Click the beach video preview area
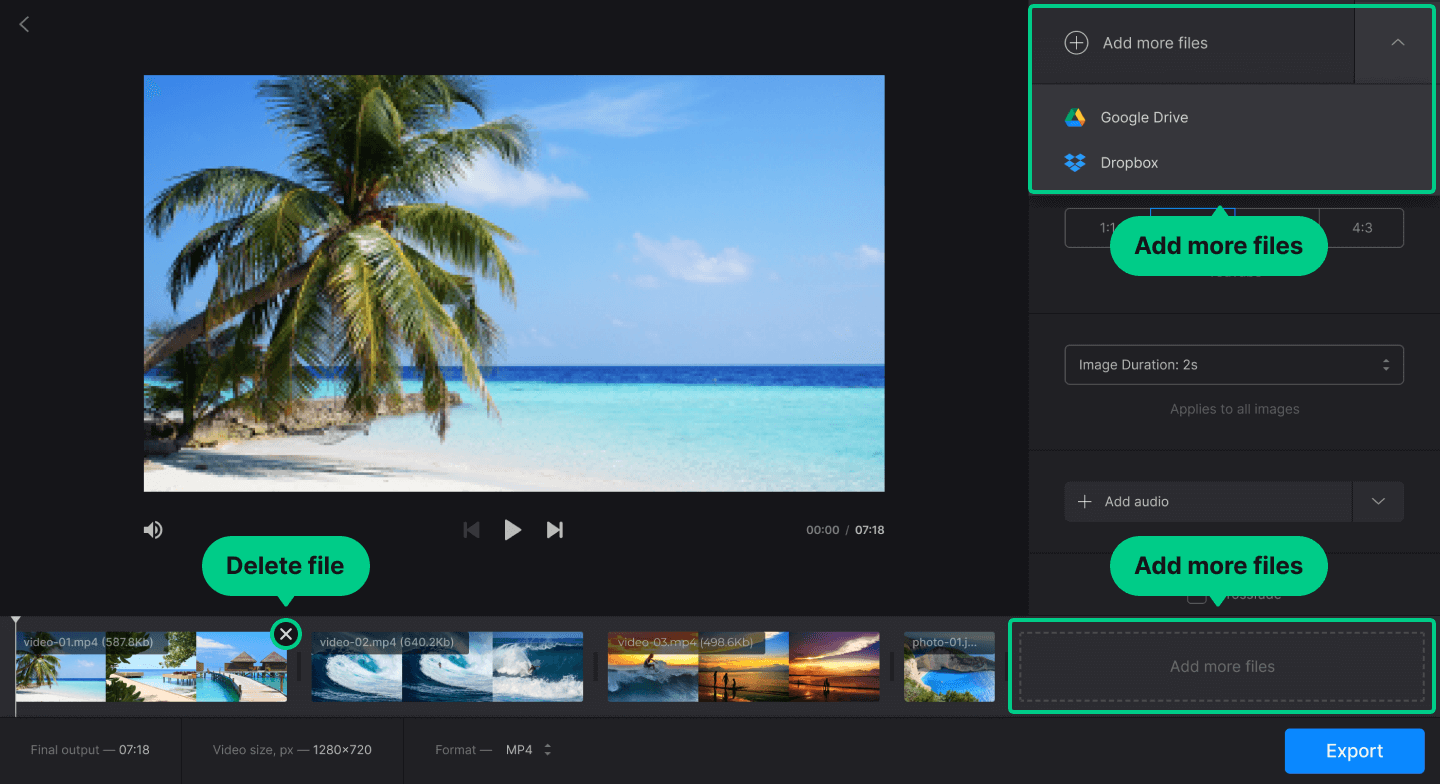This screenshot has height=784, width=1440. click(514, 283)
